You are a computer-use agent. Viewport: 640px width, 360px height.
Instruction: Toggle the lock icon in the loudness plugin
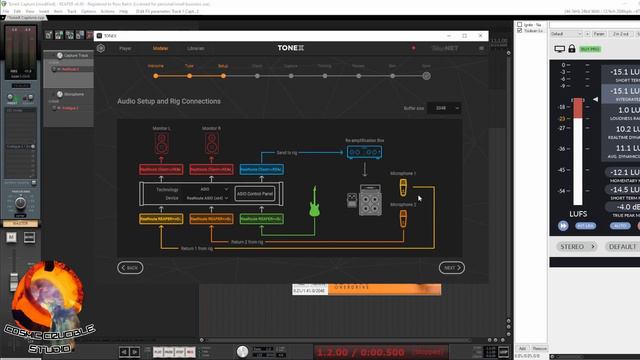(x=572, y=49)
